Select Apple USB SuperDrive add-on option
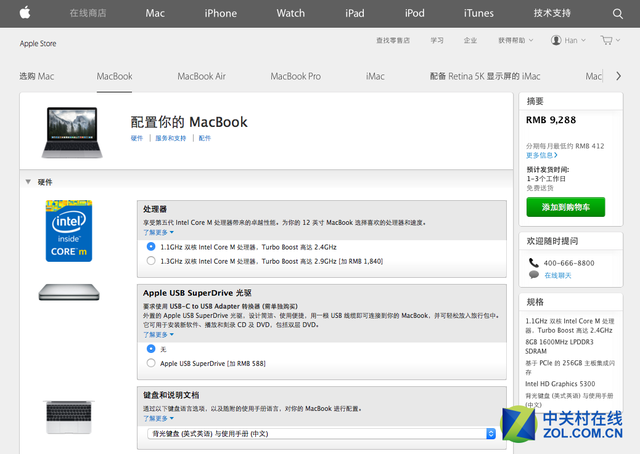 [151, 363]
